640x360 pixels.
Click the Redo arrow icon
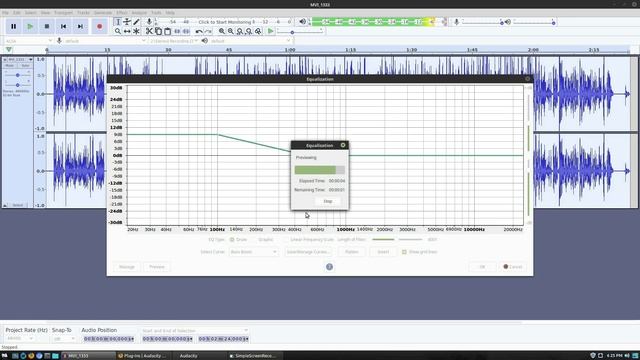pyautogui.click(x=208, y=31)
